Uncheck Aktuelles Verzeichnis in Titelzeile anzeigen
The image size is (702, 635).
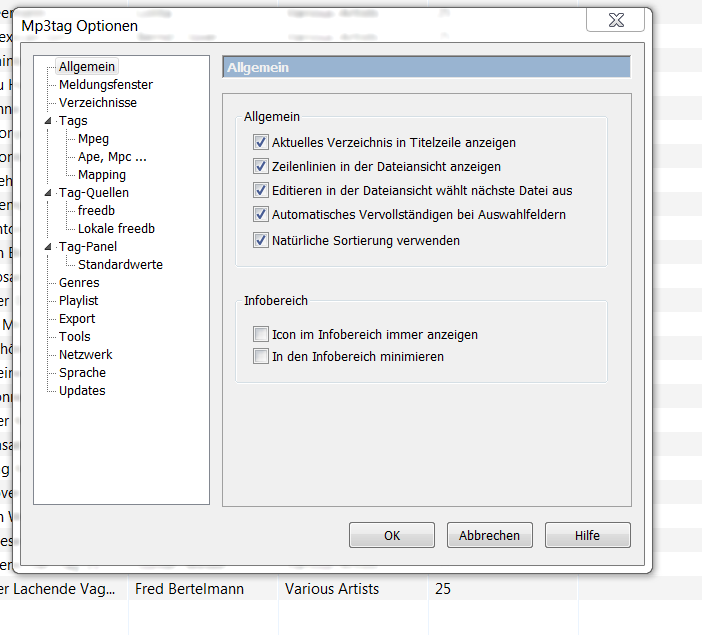click(261, 142)
